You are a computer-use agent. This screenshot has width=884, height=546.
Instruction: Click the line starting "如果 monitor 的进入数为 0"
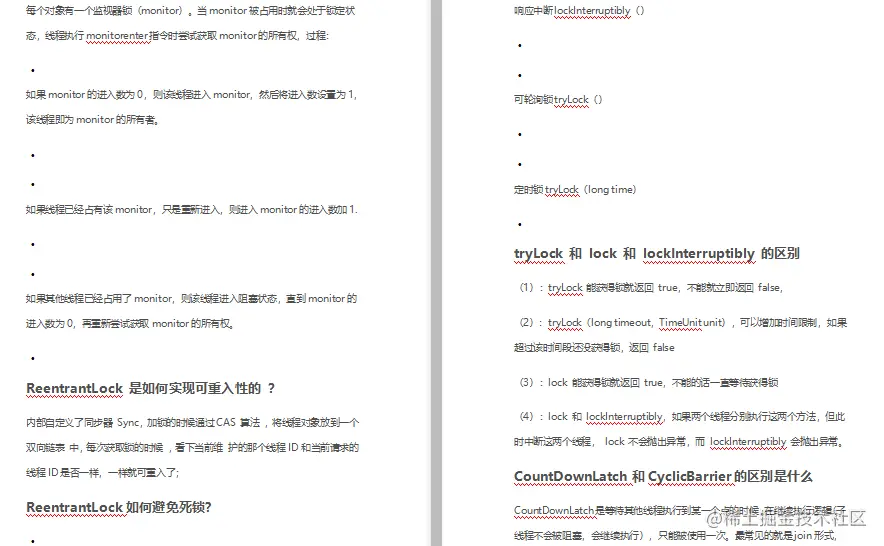pyautogui.click(x=191, y=94)
